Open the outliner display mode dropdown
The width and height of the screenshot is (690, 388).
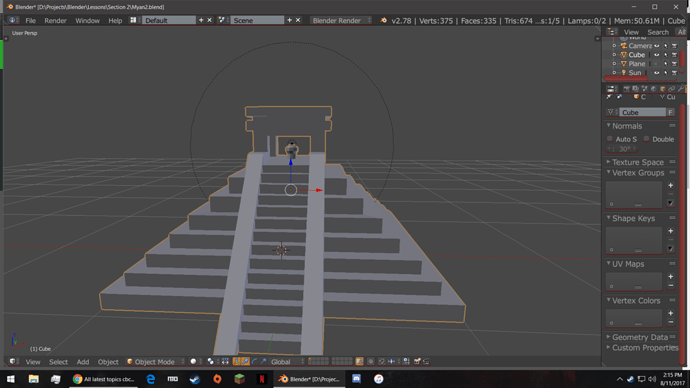coord(681,32)
